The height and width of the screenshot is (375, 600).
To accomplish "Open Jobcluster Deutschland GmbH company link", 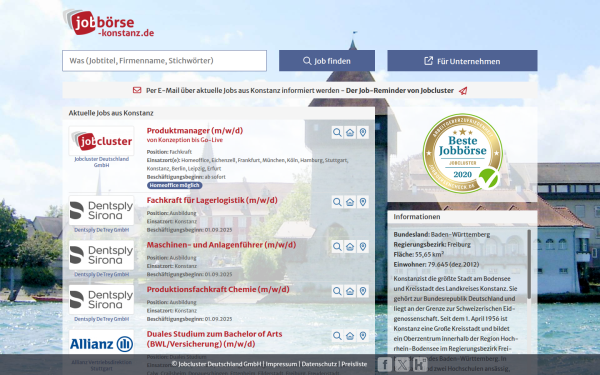I will 101,162.
